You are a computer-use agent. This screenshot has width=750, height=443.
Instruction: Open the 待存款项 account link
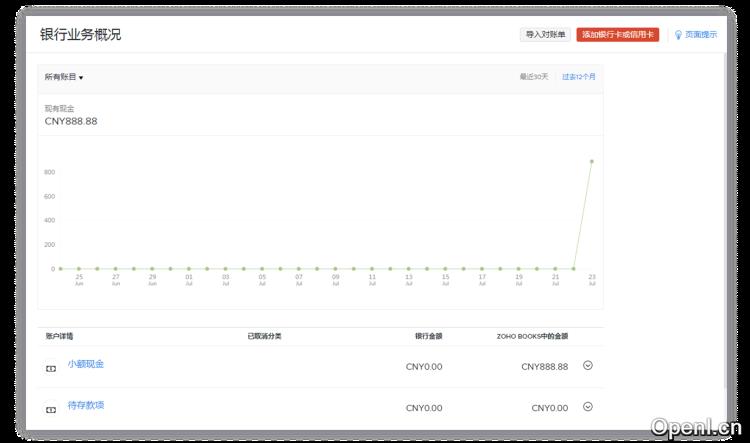click(x=85, y=405)
